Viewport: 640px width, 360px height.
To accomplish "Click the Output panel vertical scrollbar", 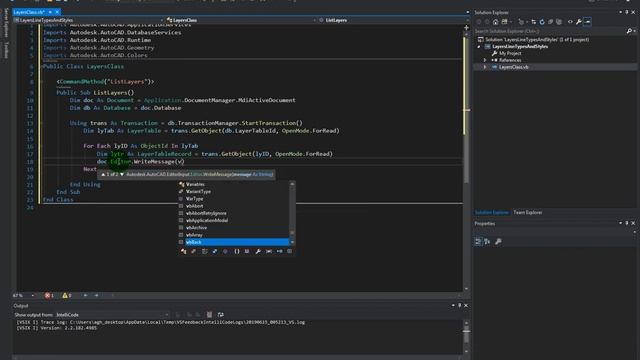I will click(x=466, y=337).
